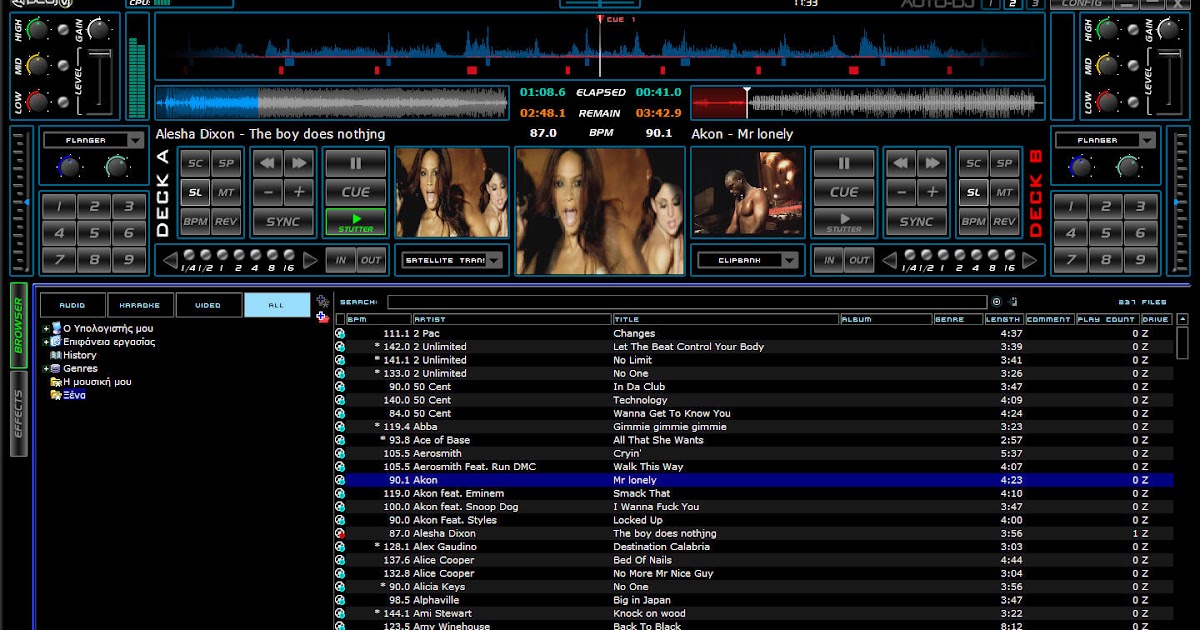This screenshot has width=1200, height=630.
Task: Click the add virtual folder icon
Action: [322, 301]
